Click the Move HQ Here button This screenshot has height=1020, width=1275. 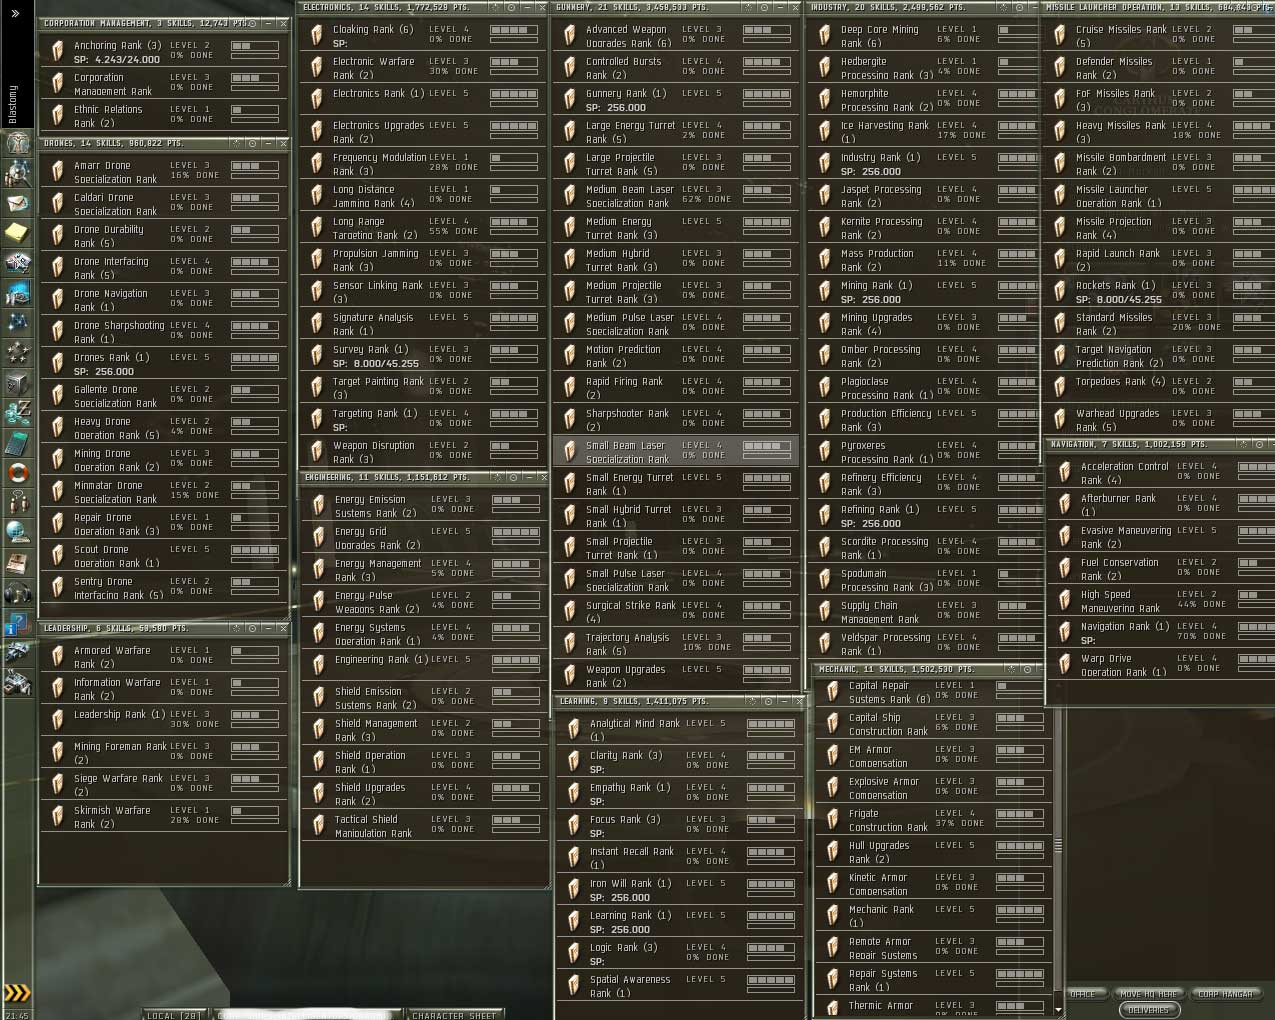click(x=1148, y=994)
